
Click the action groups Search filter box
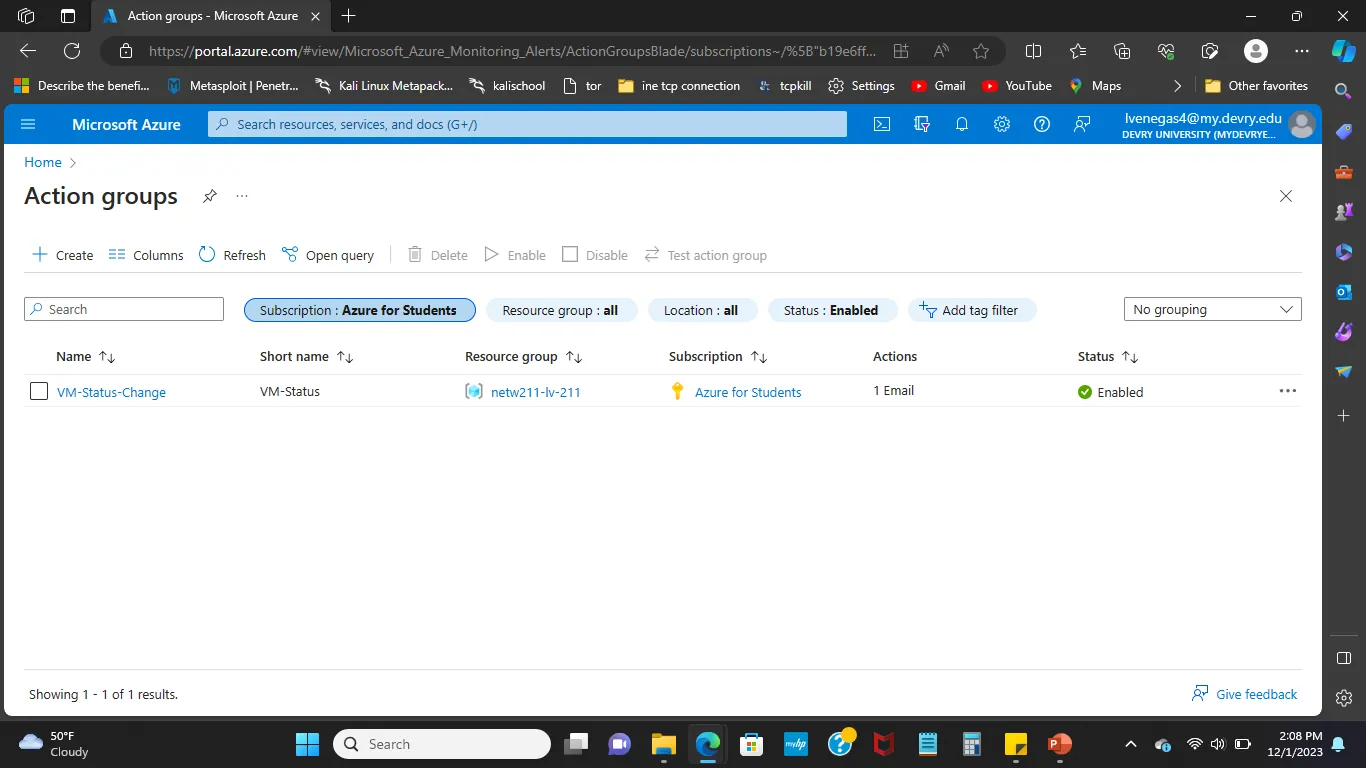click(124, 309)
